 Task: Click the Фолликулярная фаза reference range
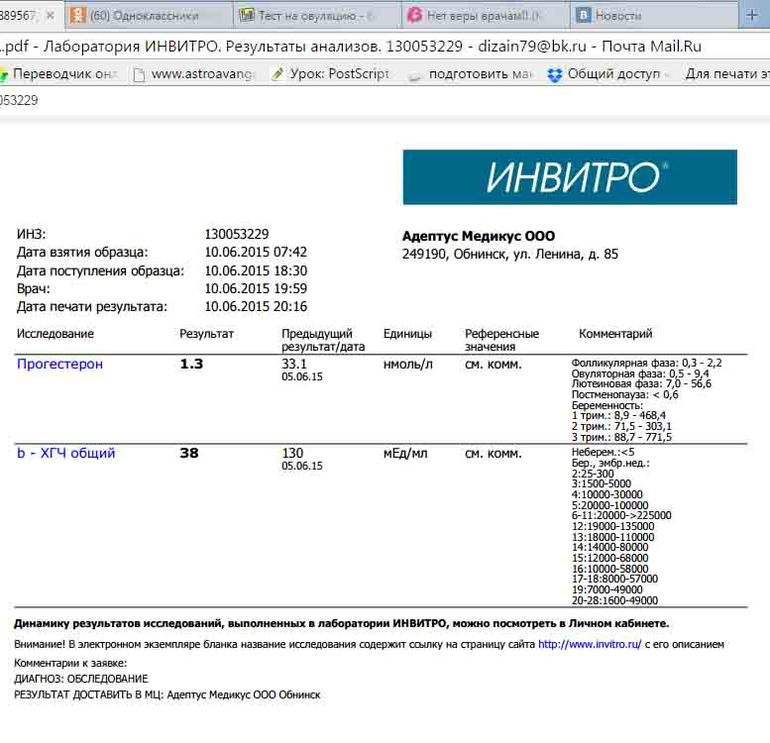(x=647, y=363)
